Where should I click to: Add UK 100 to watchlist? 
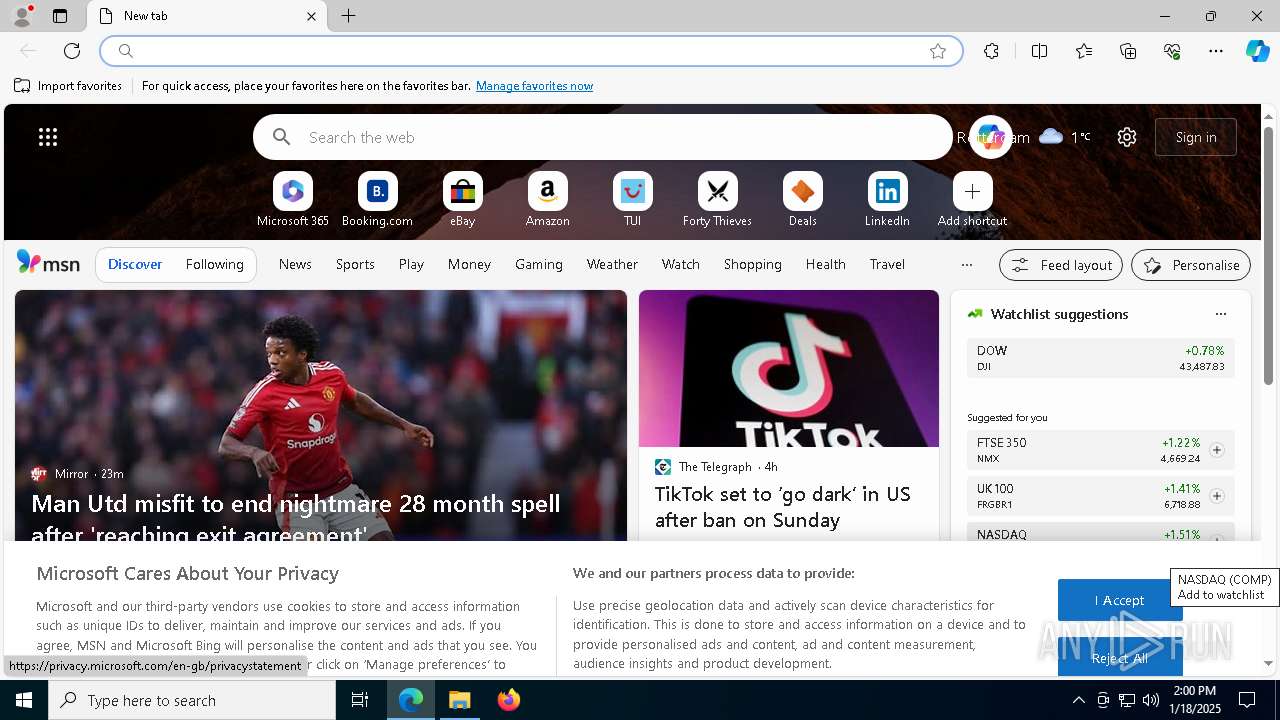click(1216, 496)
